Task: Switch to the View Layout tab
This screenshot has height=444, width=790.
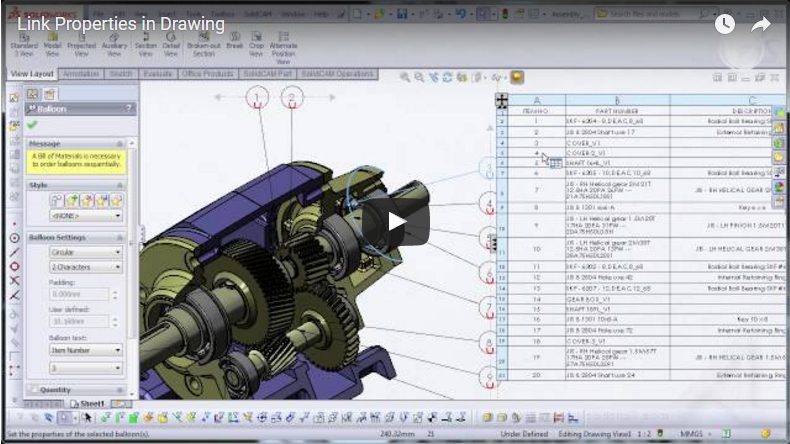Action: pyautogui.click(x=32, y=74)
